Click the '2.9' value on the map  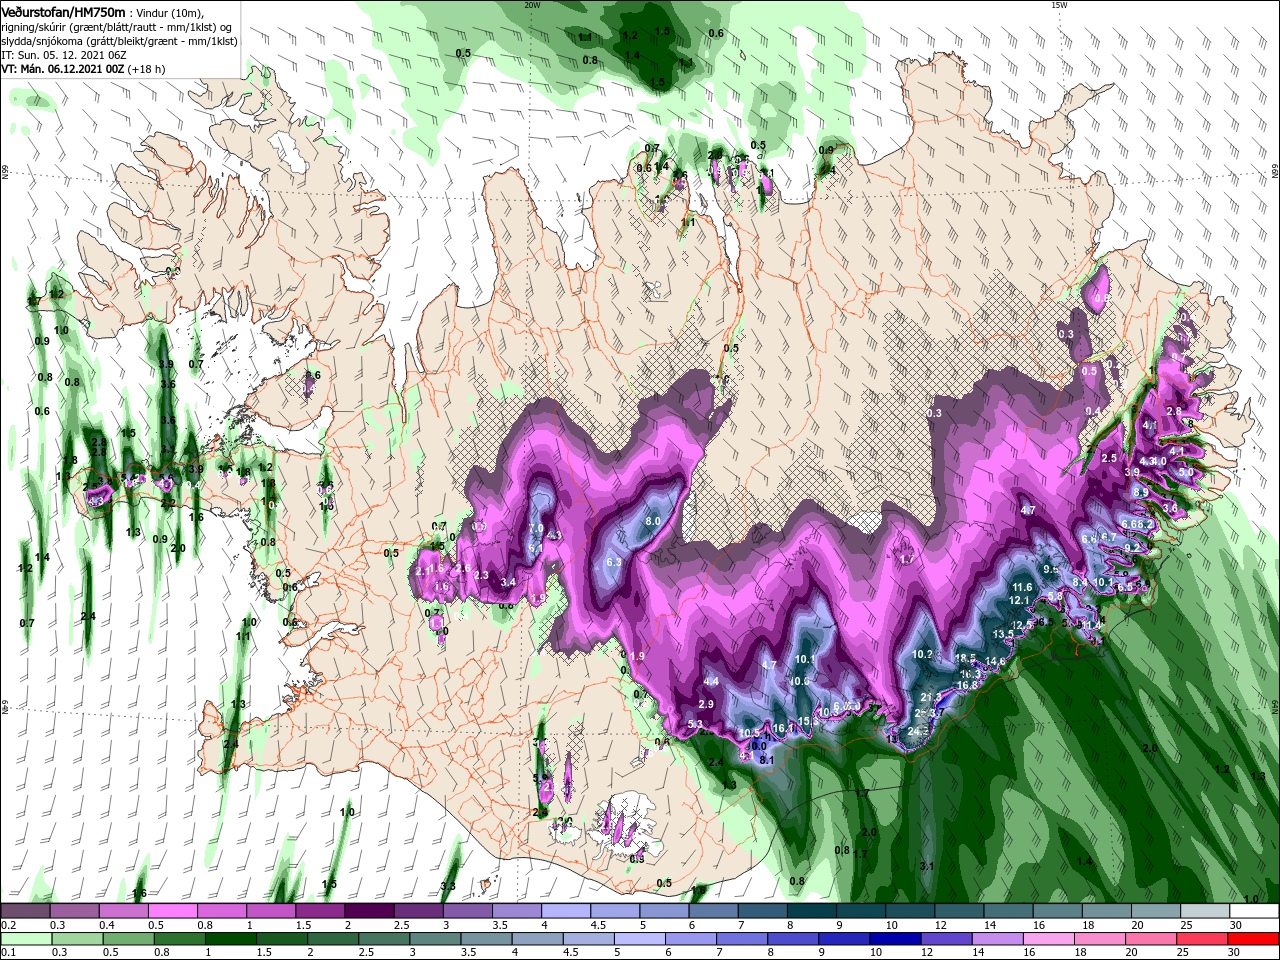pos(706,705)
